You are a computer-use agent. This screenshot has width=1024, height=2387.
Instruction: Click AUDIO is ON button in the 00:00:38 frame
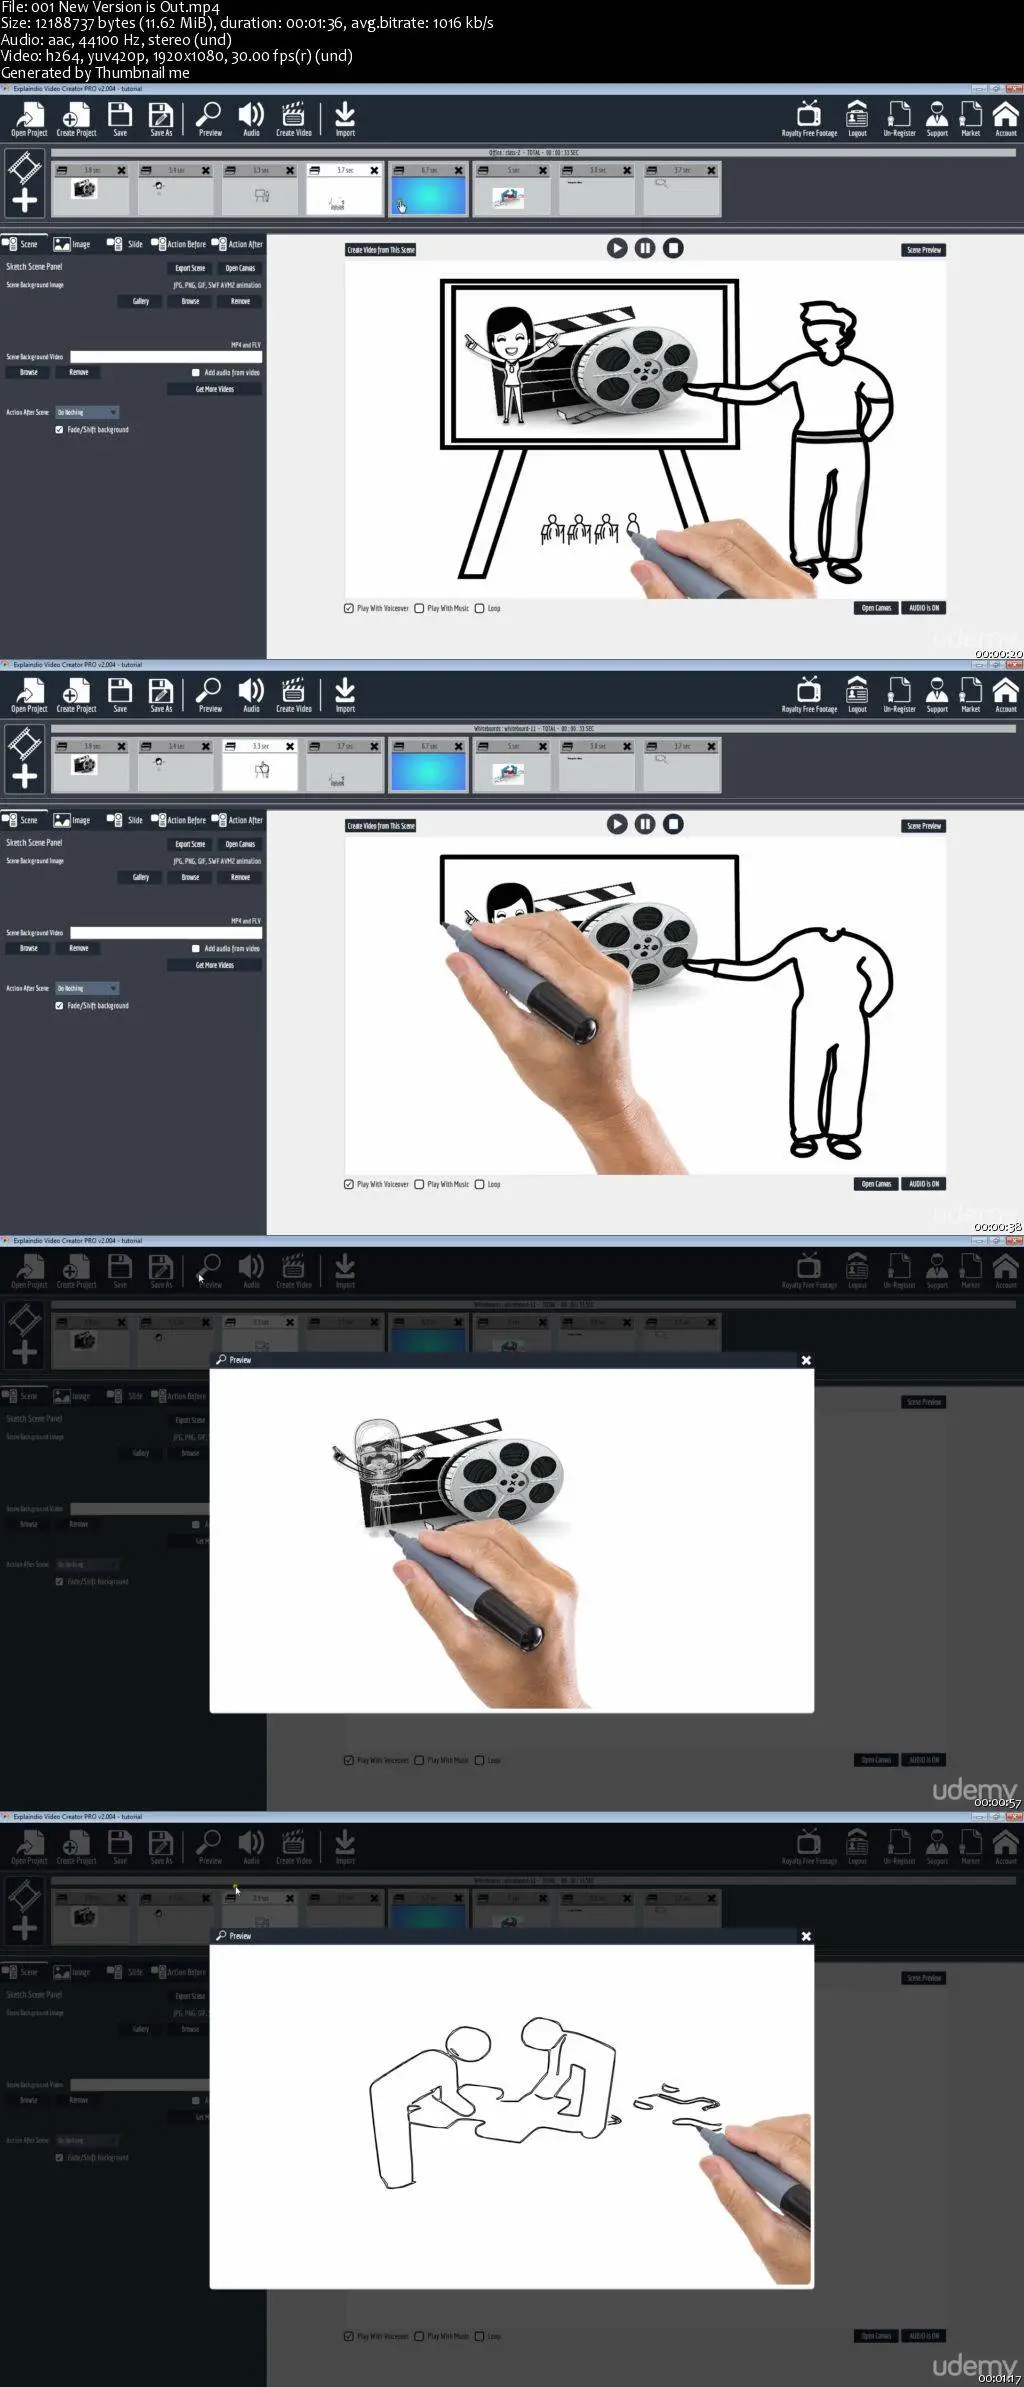tap(924, 1184)
